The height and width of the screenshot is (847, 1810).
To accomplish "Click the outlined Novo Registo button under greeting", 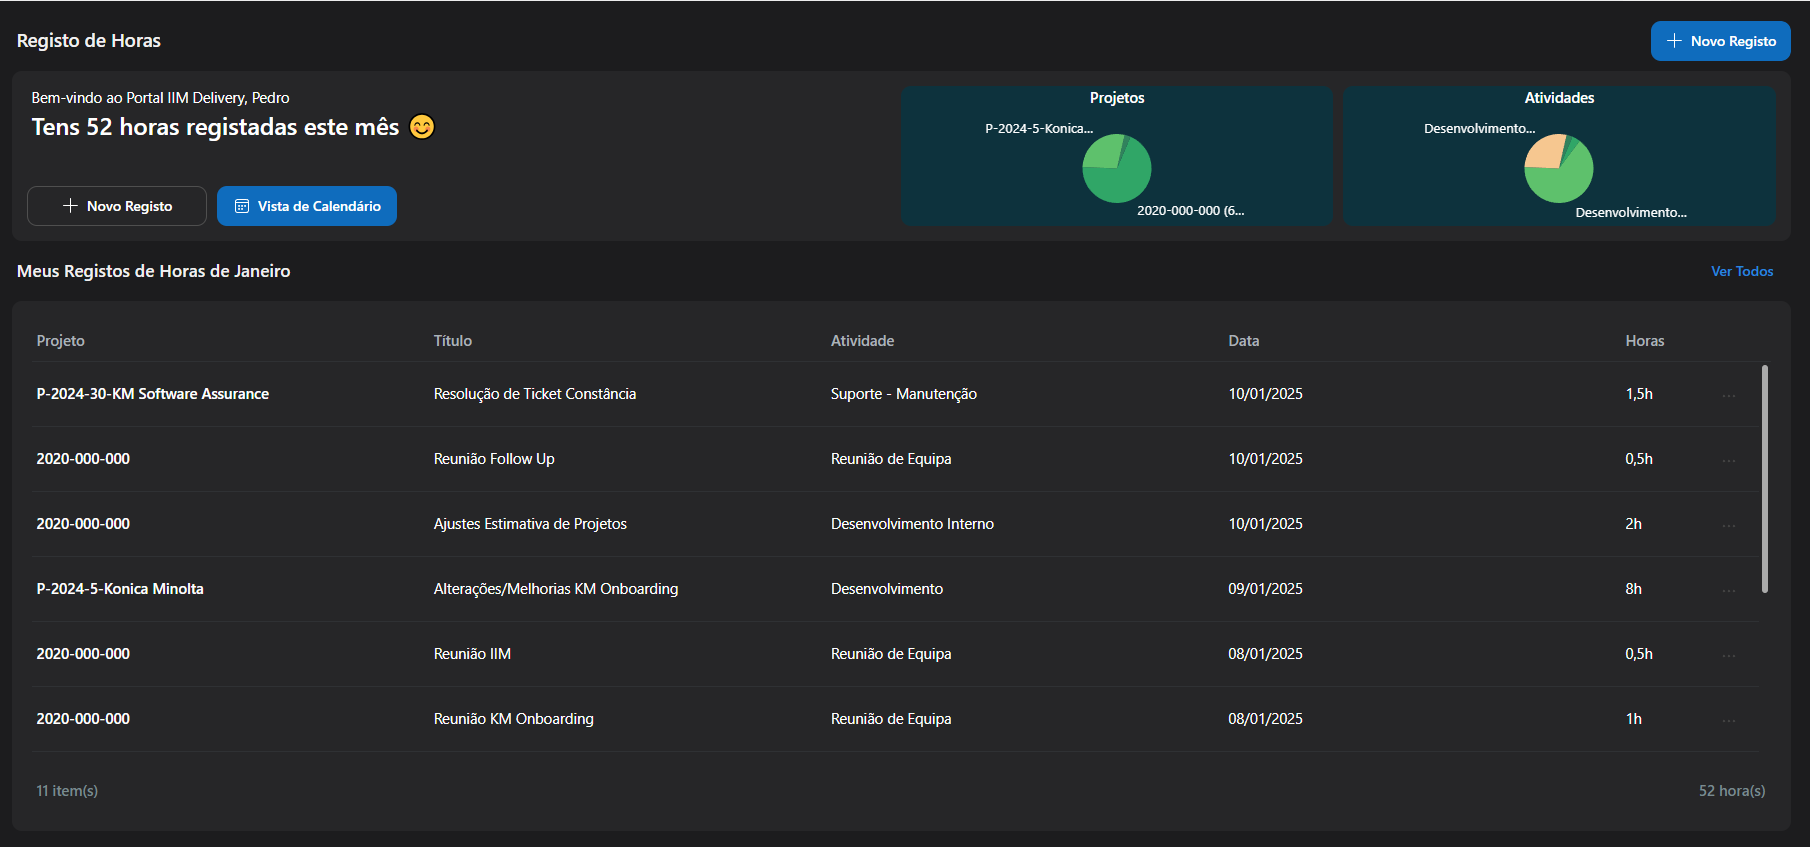I will pos(117,206).
